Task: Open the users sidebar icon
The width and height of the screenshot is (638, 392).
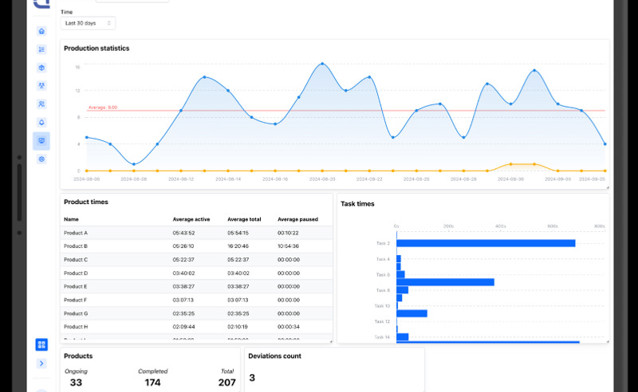Action: (42, 104)
